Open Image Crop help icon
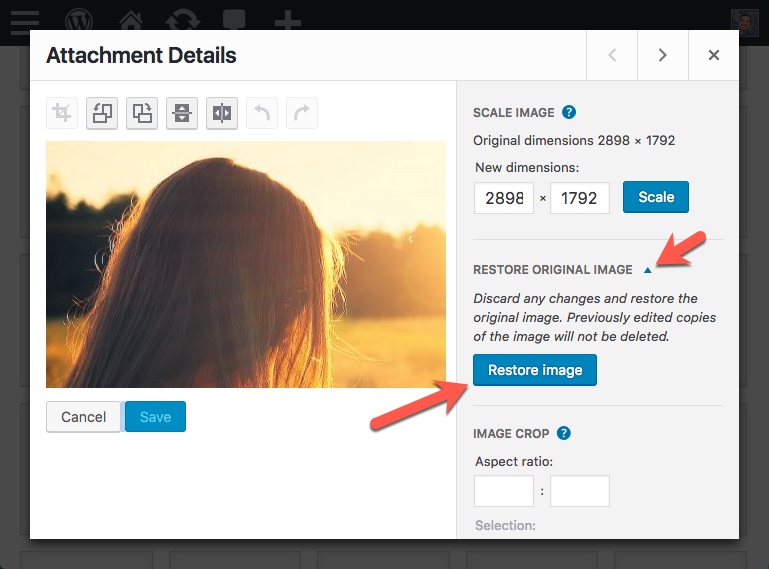The width and height of the screenshot is (769, 569). 564,433
